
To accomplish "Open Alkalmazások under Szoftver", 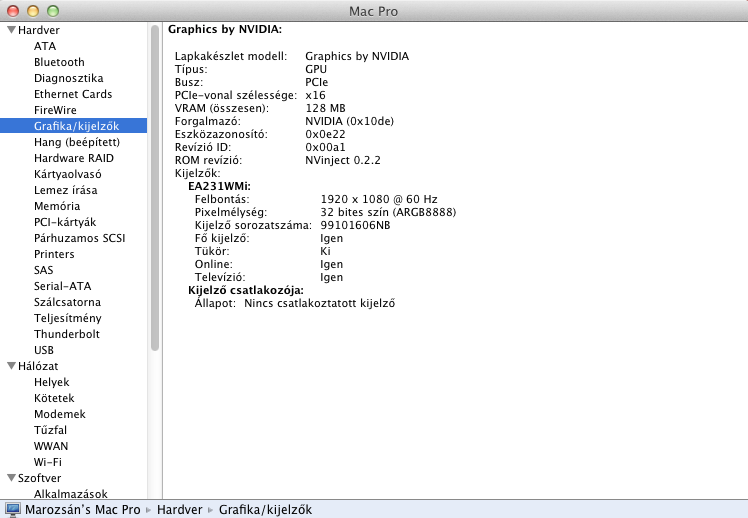I will [71, 494].
